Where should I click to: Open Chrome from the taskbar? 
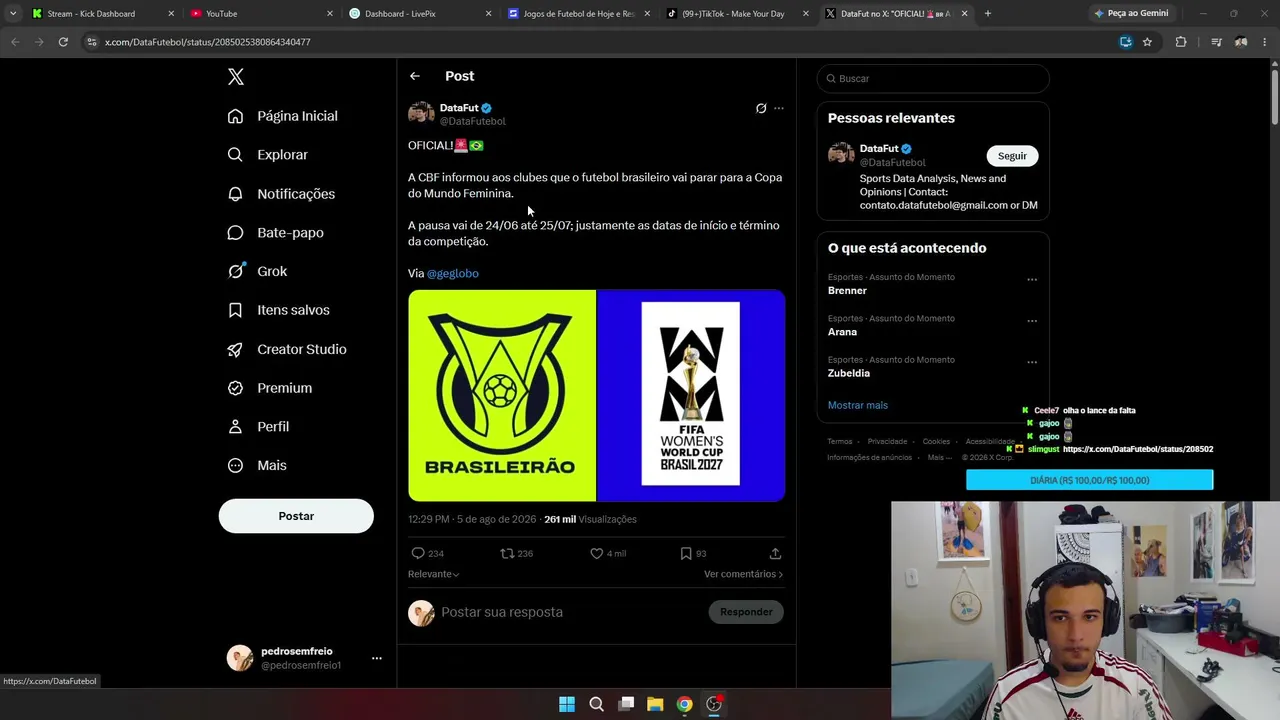coord(684,704)
